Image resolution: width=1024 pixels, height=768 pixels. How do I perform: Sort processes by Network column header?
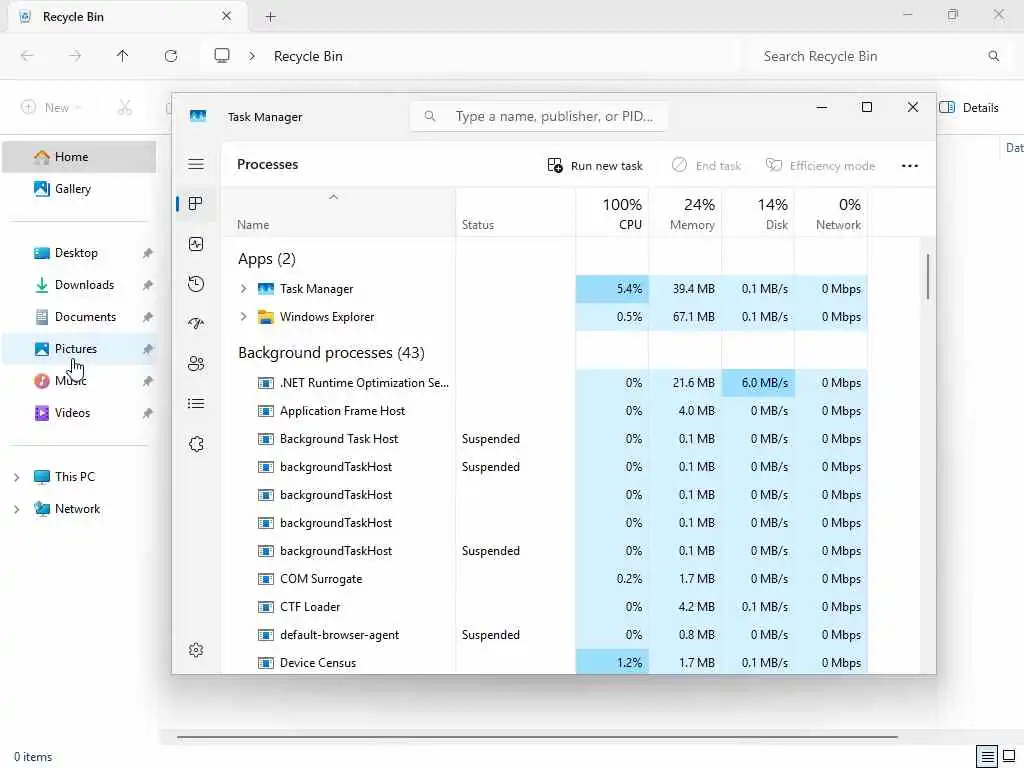(x=831, y=214)
